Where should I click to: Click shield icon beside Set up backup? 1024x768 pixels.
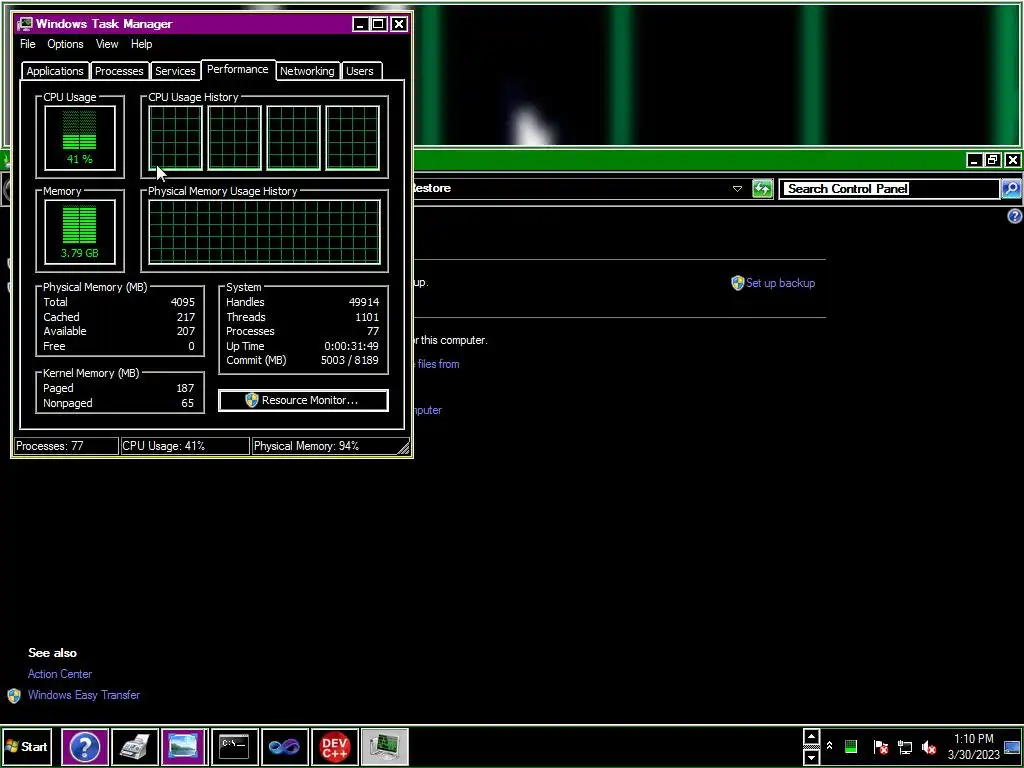click(x=737, y=283)
